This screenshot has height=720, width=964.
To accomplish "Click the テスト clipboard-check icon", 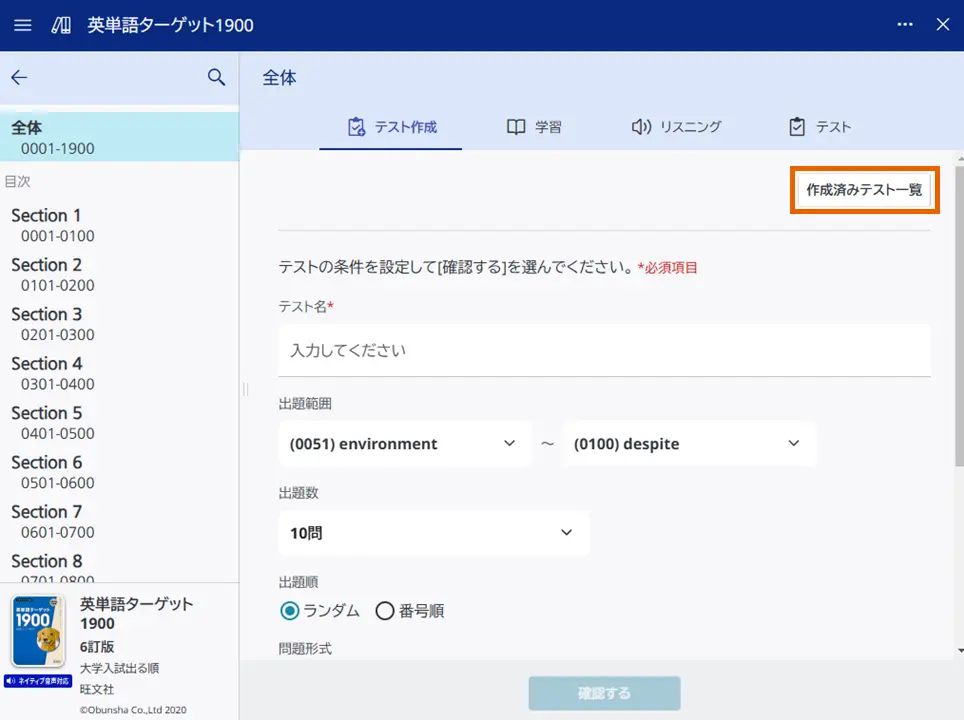I will (797, 126).
